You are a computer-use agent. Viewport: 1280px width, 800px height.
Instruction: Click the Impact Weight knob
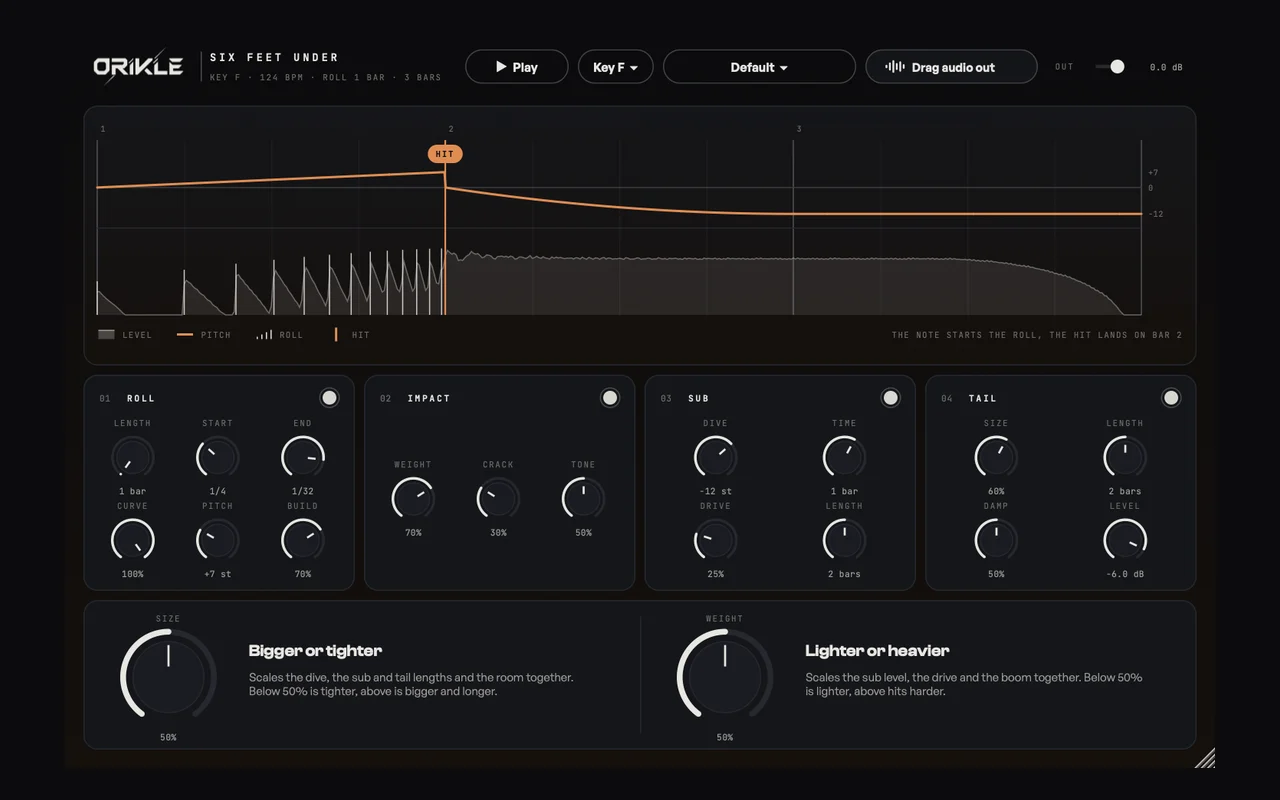point(413,498)
